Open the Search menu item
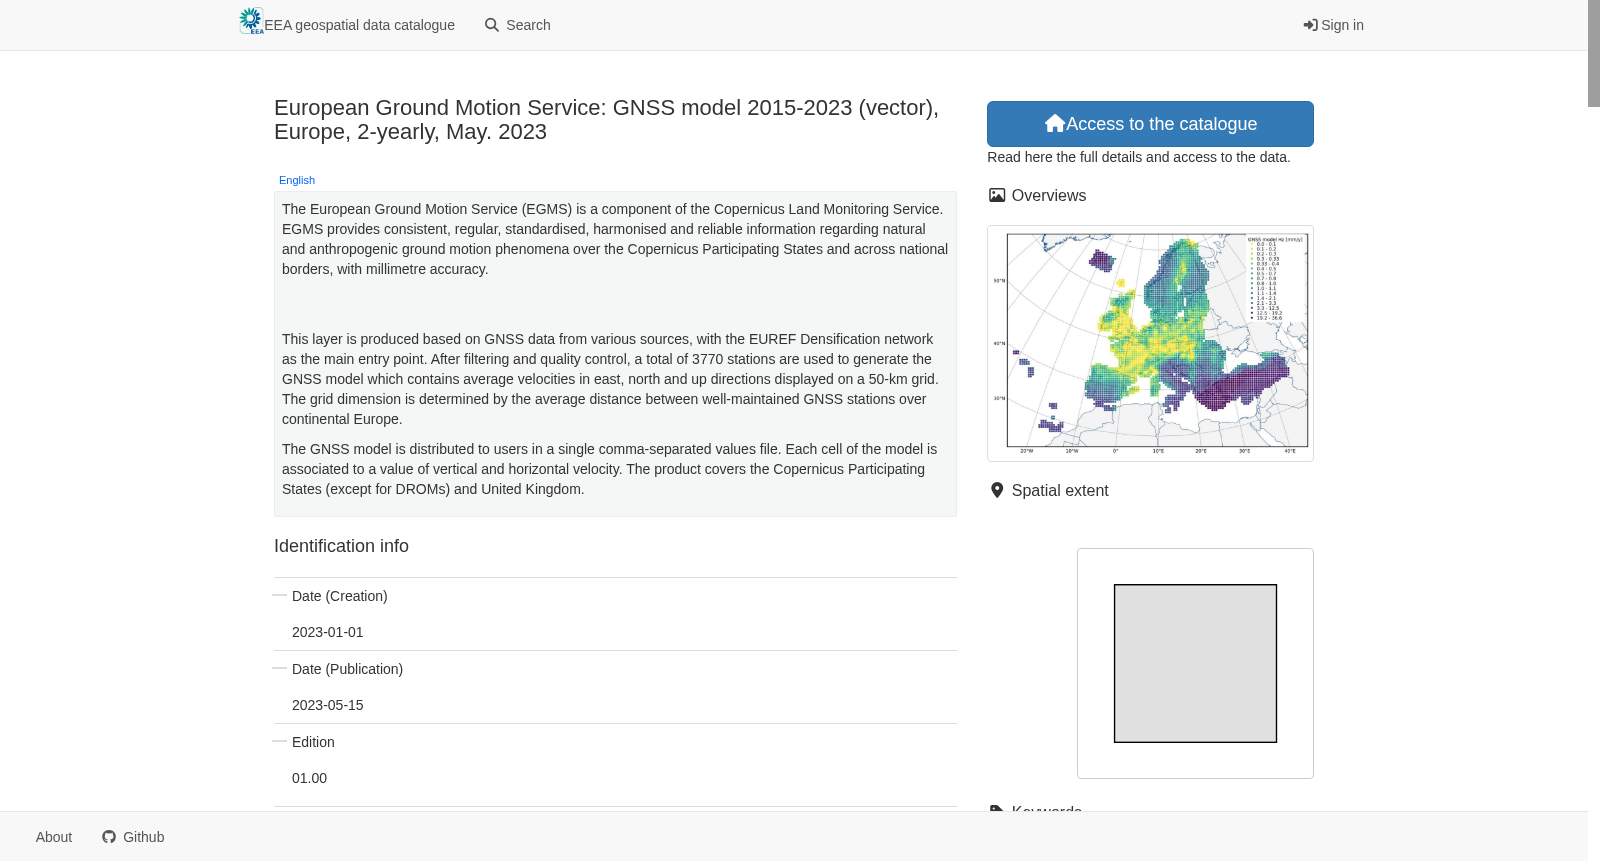 (x=518, y=25)
